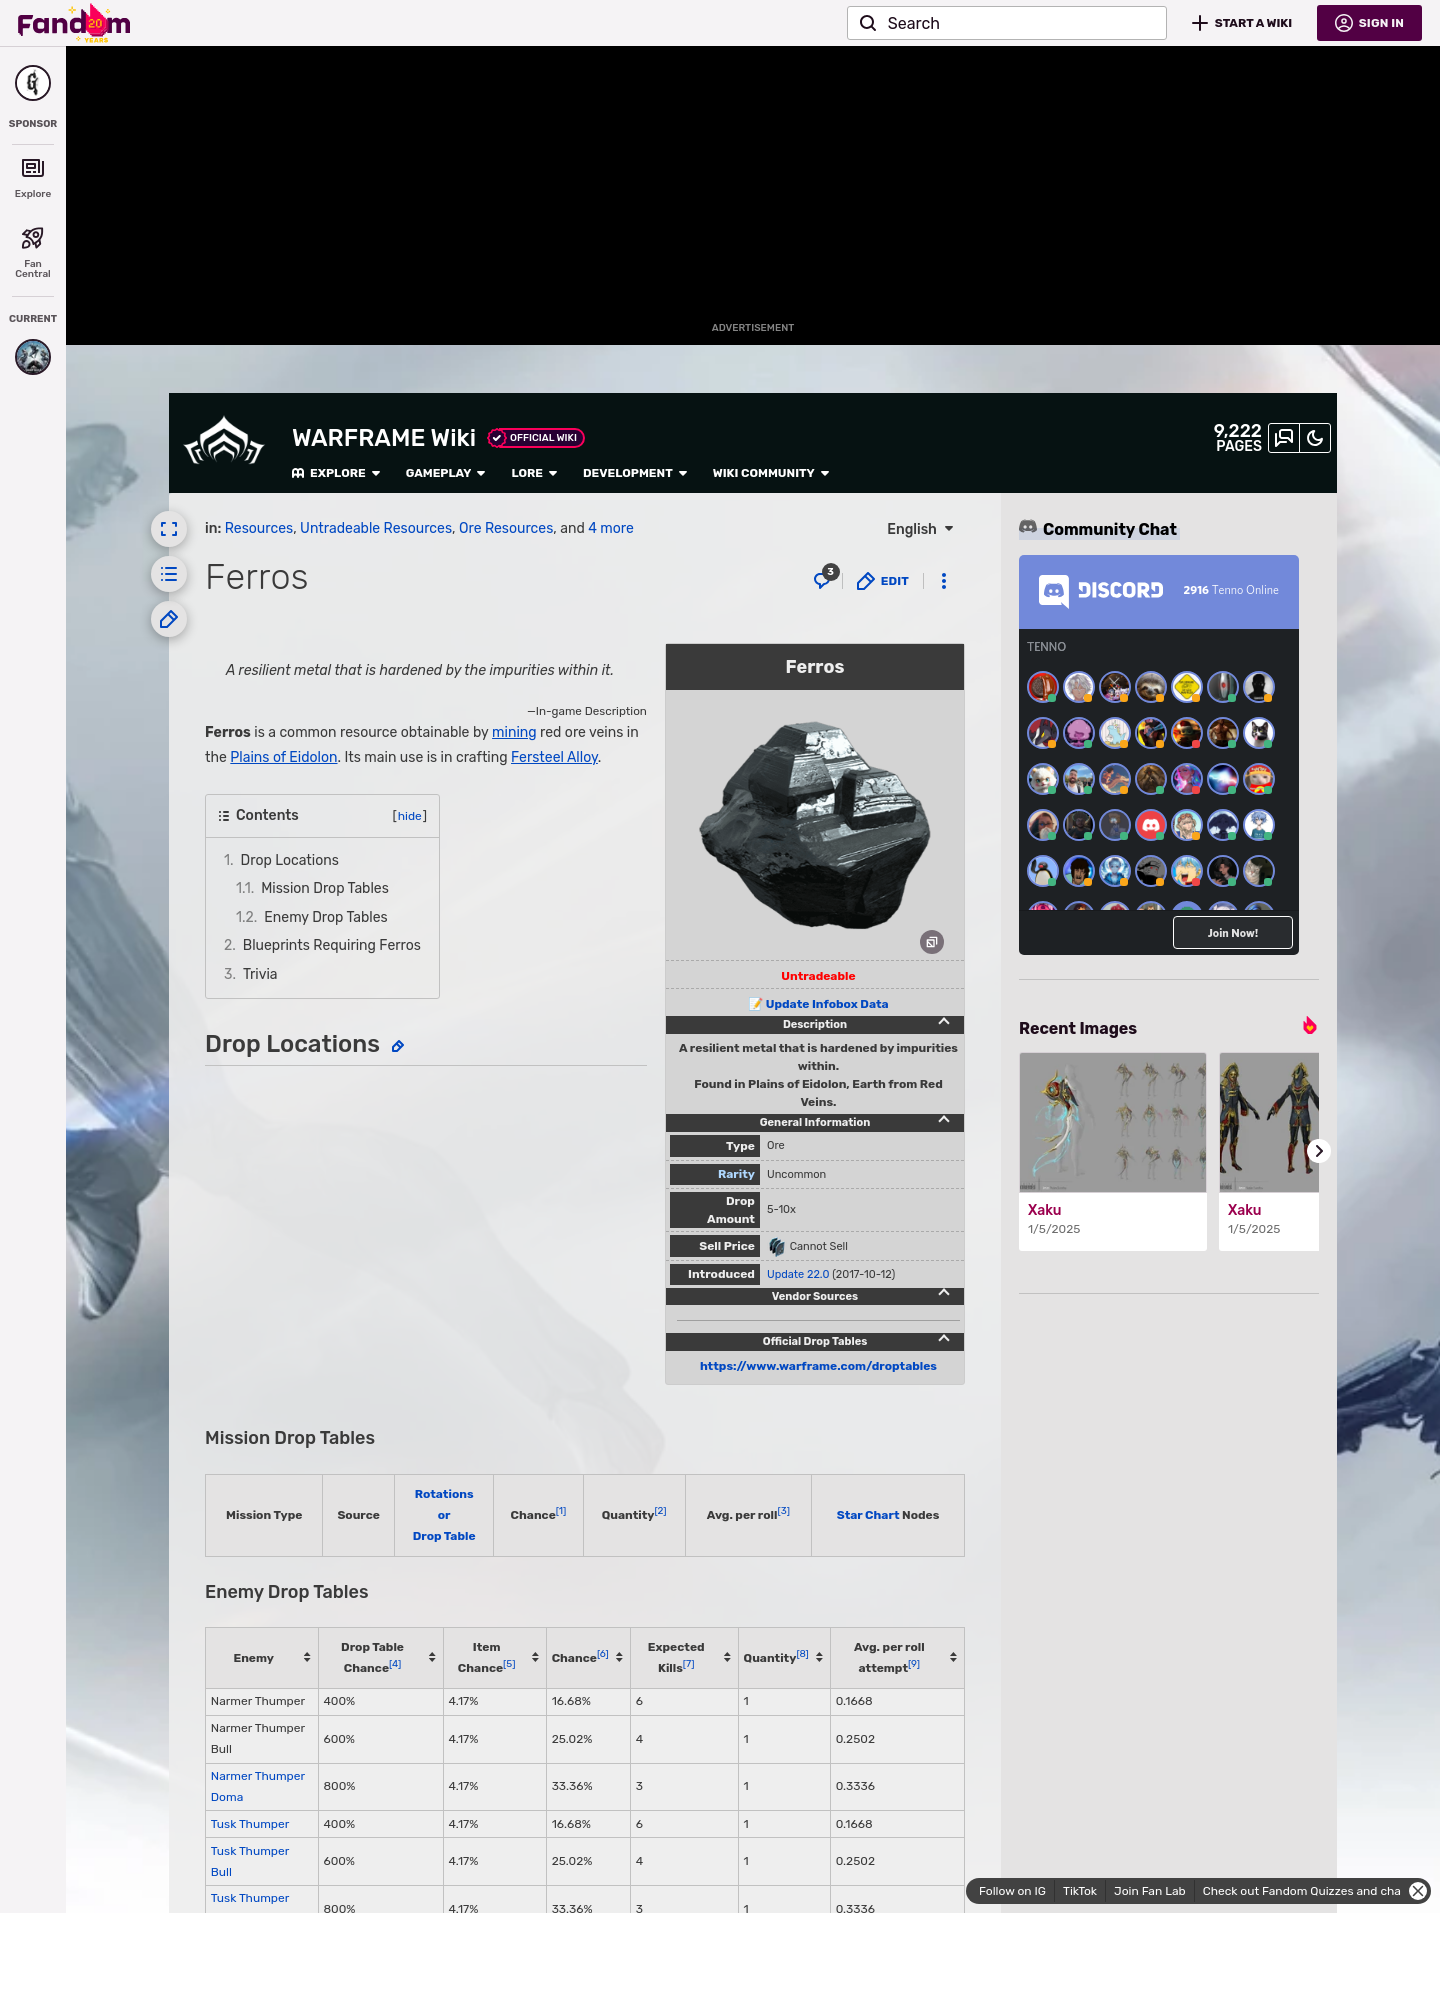Jump to Drop Locations in contents
This screenshot has width=1440, height=2000.
pos(289,860)
